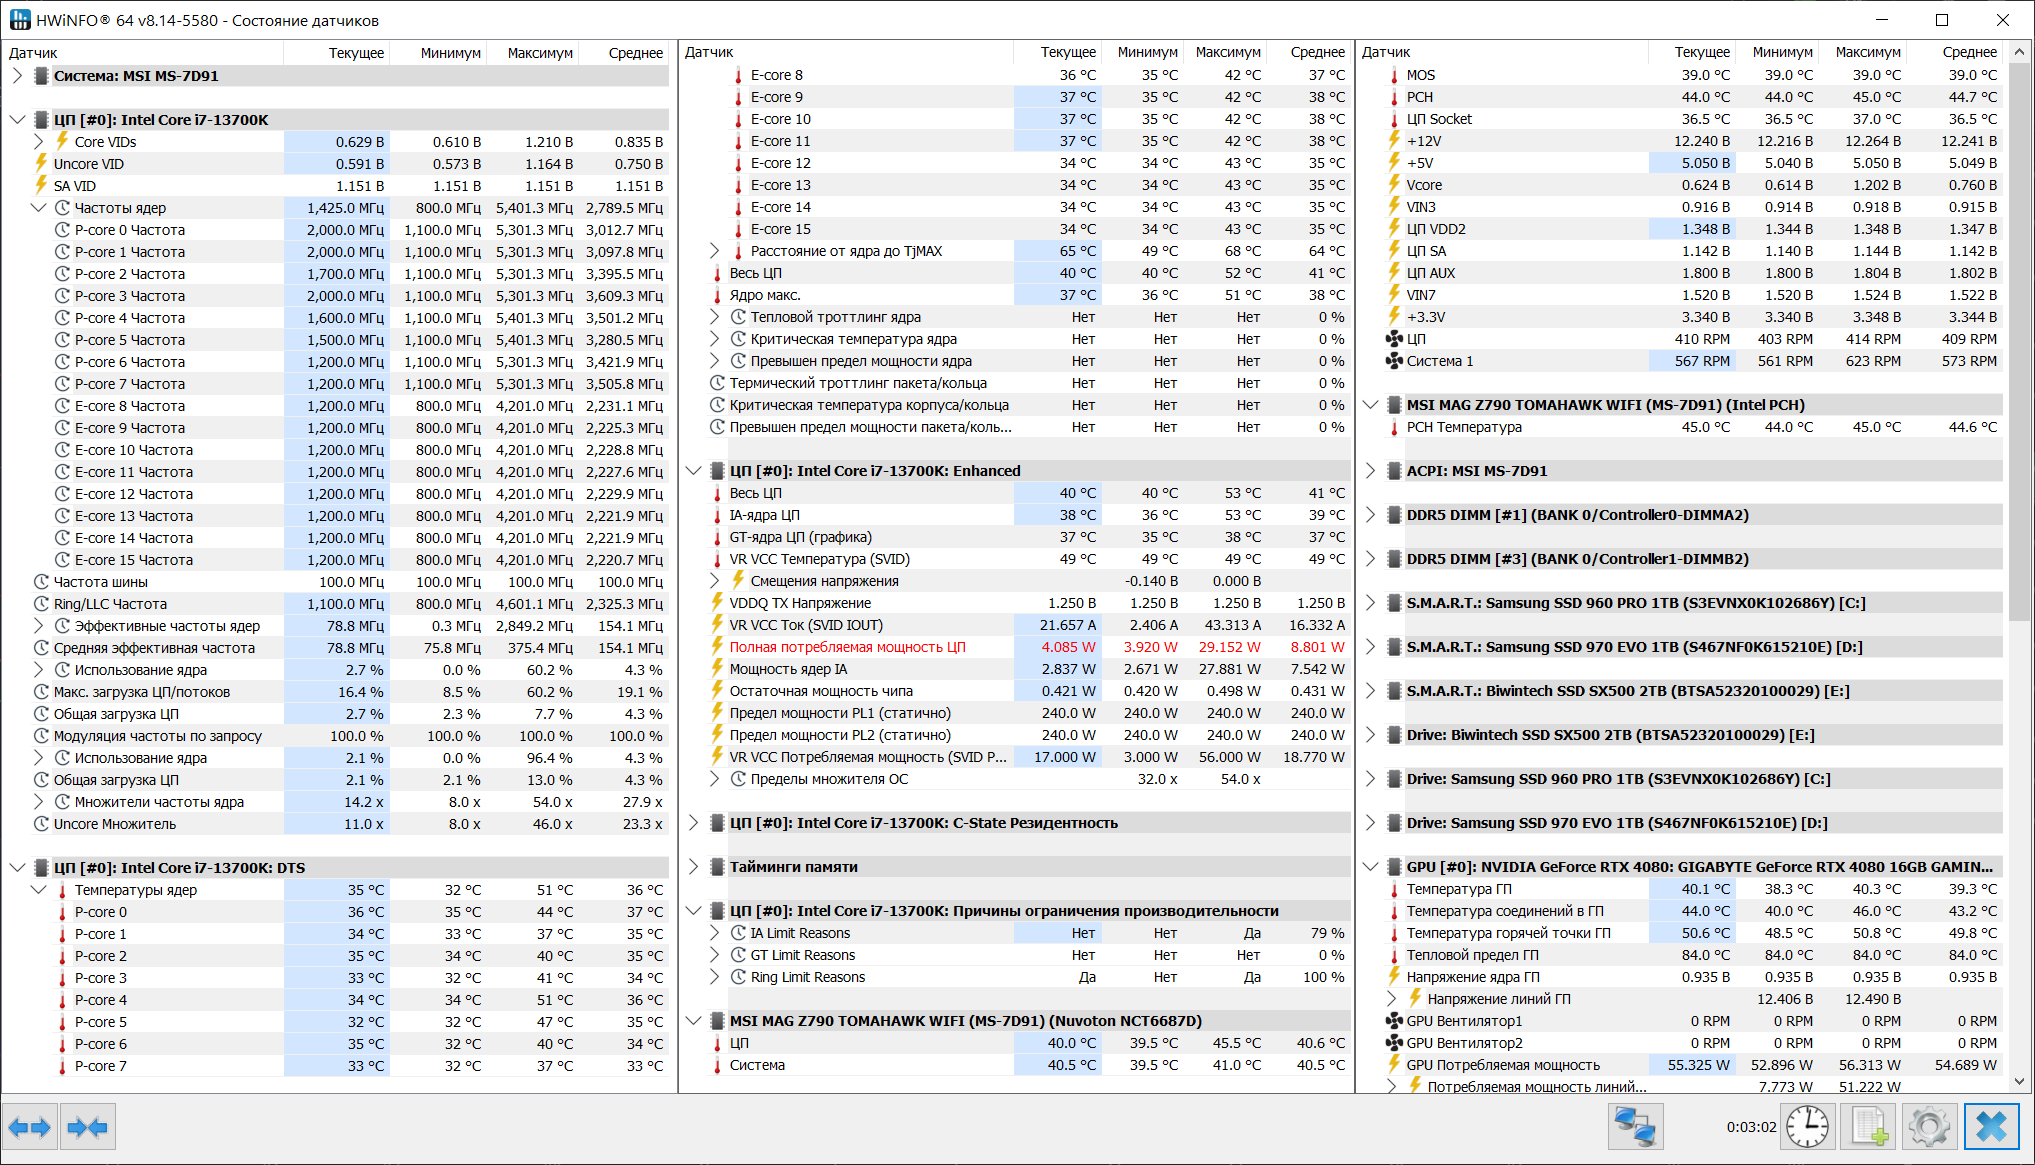The width and height of the screenshot is (2035, 1165).
Task: Click the Текущее column header in the middle panel
Action: click(1067, 52)
